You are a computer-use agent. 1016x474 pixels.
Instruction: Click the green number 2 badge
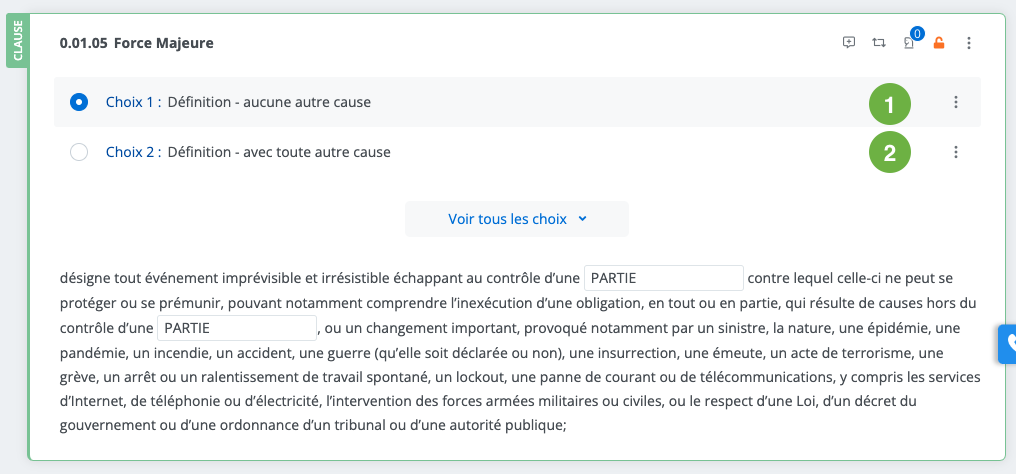[x=889, y=152]
